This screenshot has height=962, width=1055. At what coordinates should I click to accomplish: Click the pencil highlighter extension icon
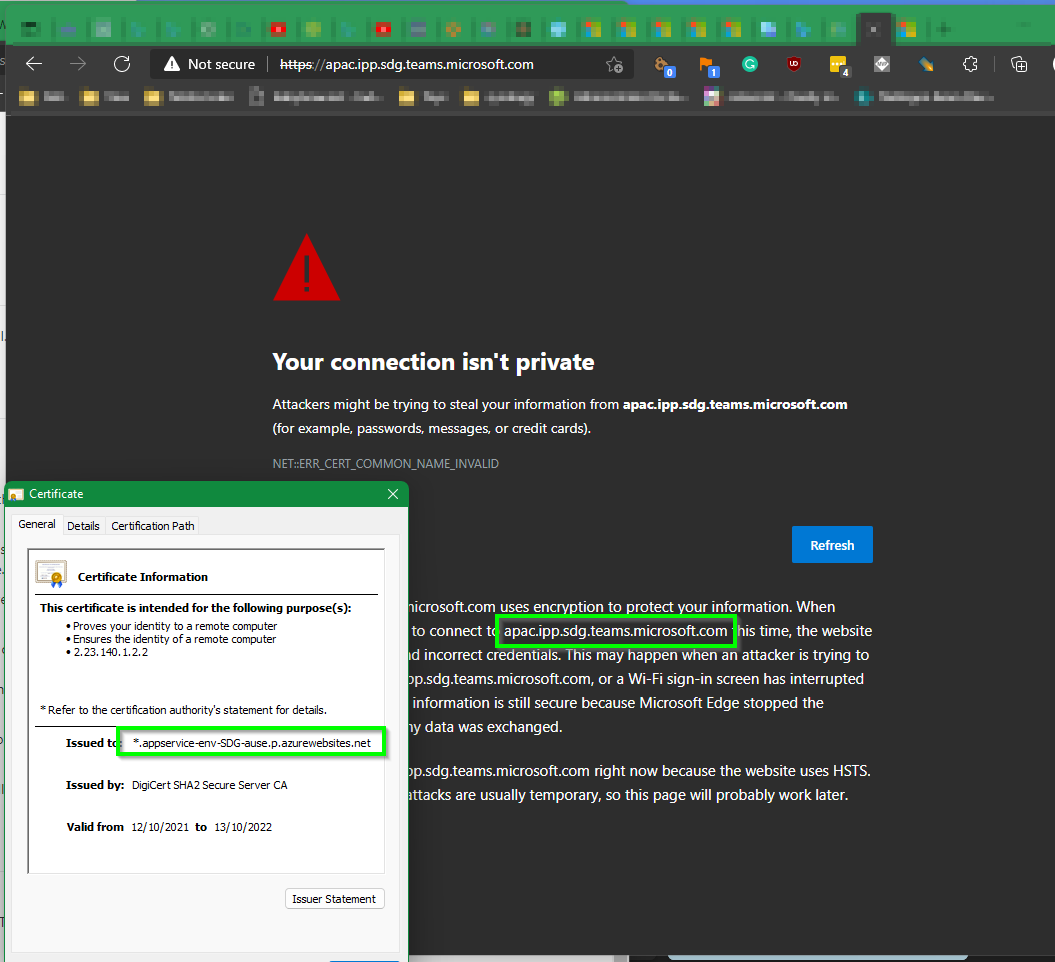(x=926, y=64)
